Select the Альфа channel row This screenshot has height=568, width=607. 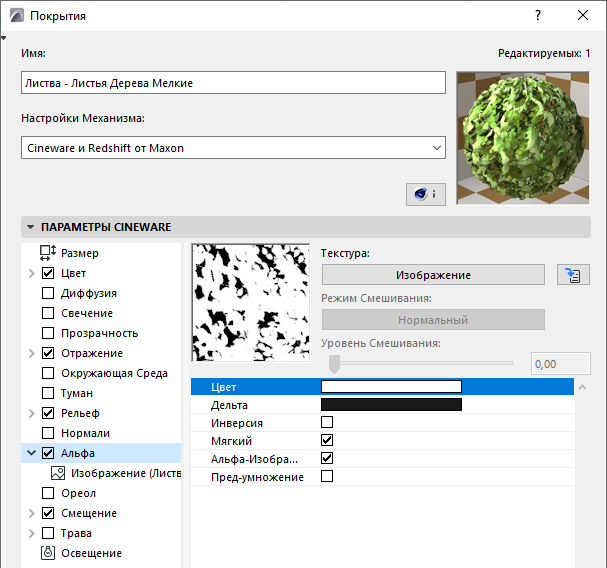coord(101,453)
